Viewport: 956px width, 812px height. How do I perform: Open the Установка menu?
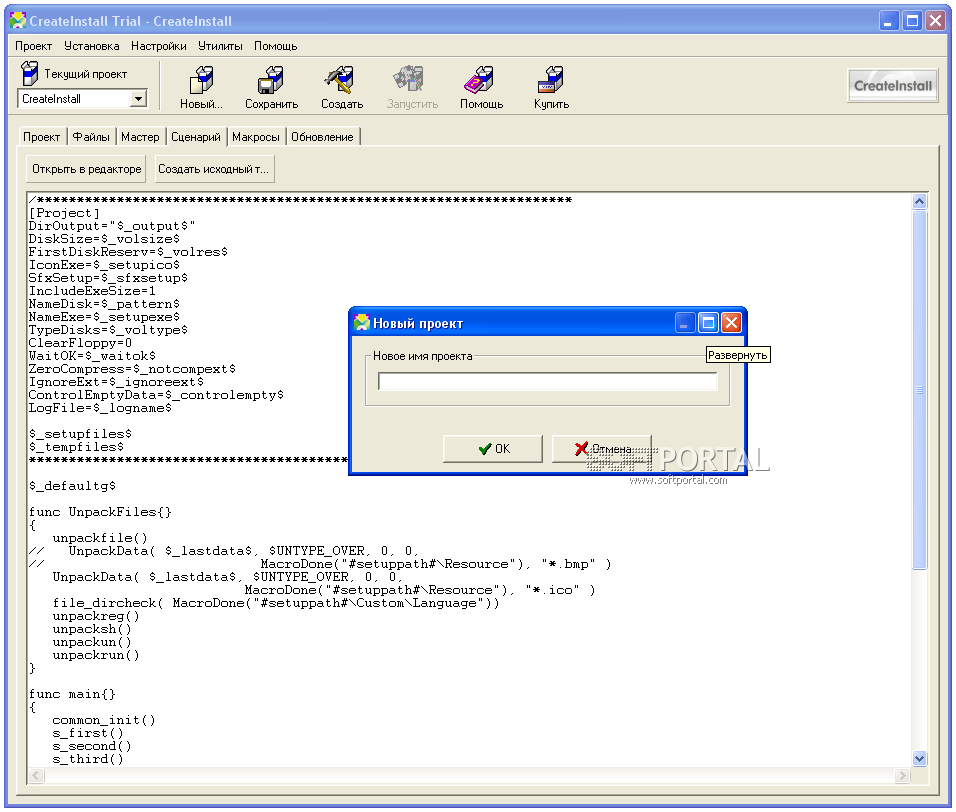pos(91,46)
